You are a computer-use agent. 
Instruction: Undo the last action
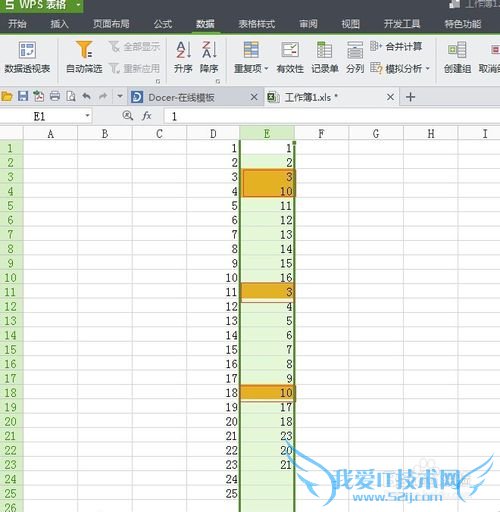tap(87, 97)
